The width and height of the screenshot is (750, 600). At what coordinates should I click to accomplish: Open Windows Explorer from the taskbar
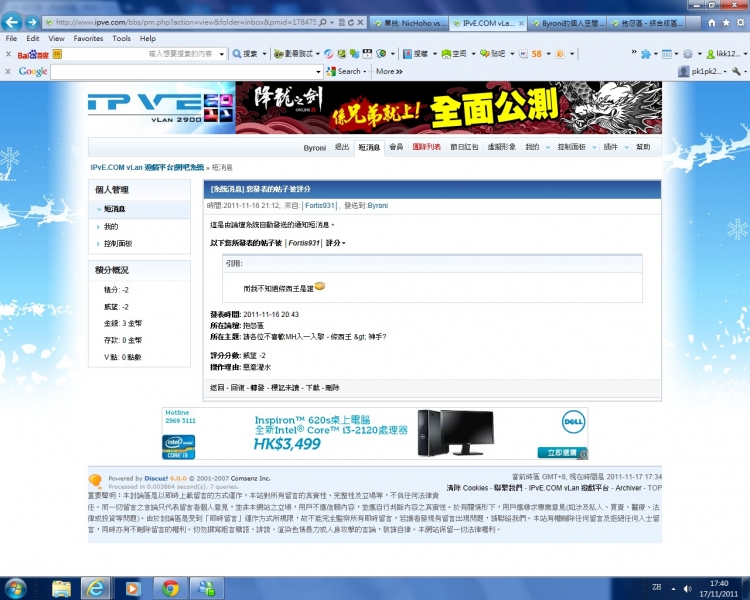(61, 589)
